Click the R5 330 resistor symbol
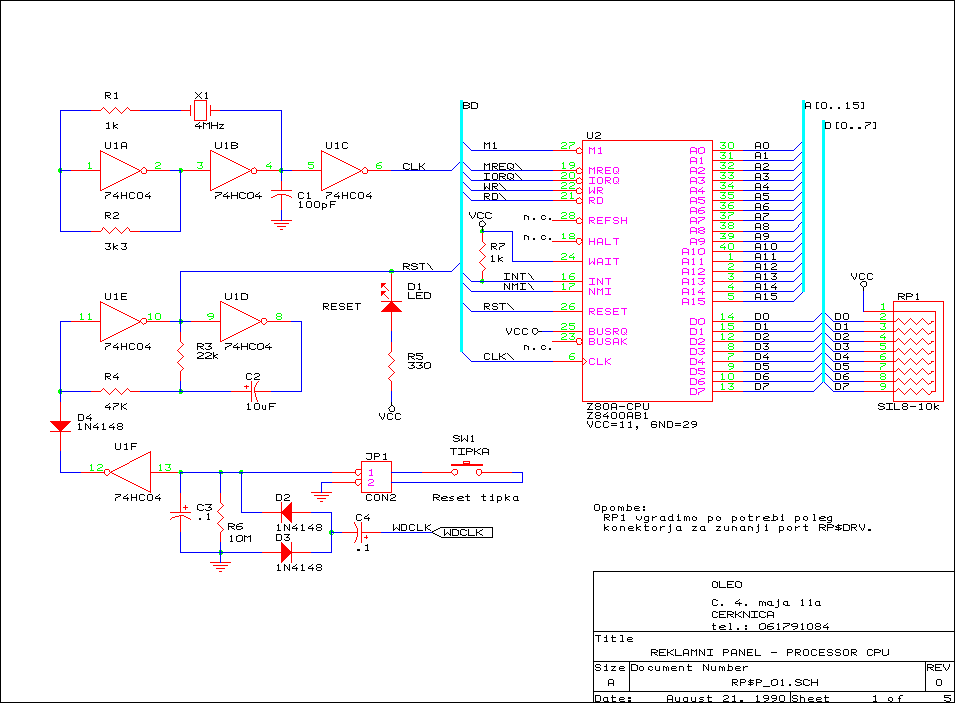The image size is (955, 703). pos(391,366)
